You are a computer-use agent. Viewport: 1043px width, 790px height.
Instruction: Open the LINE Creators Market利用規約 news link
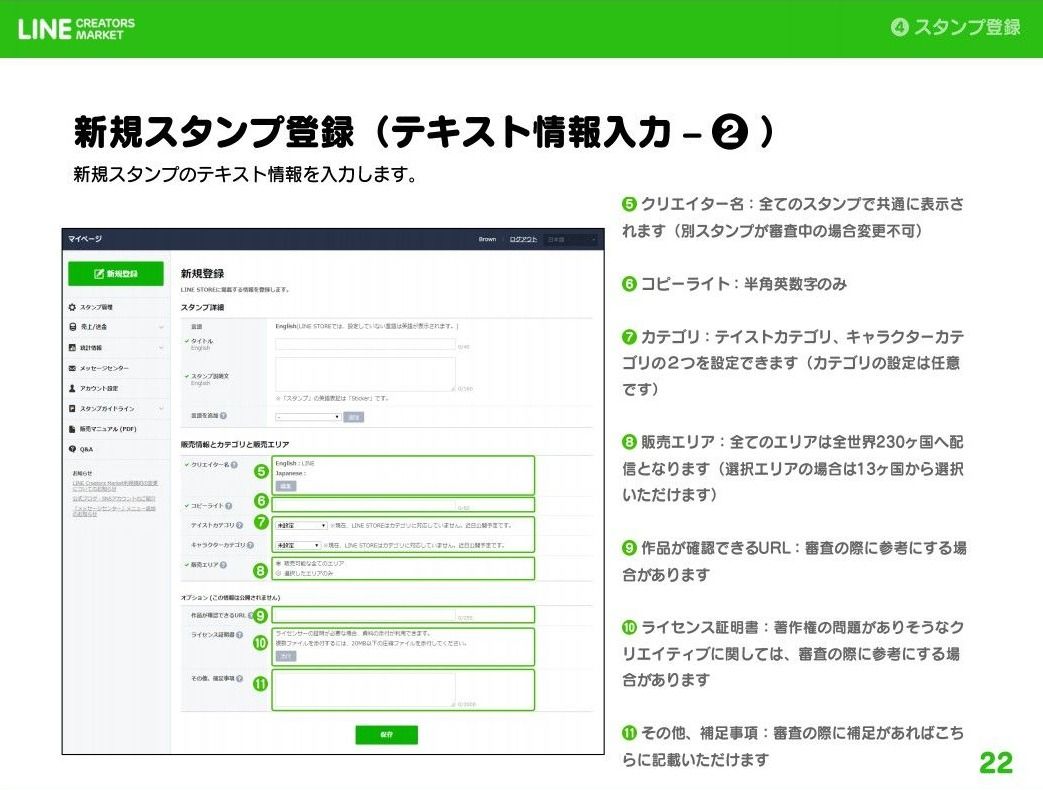pyautogui.click(x=115, y=485)
